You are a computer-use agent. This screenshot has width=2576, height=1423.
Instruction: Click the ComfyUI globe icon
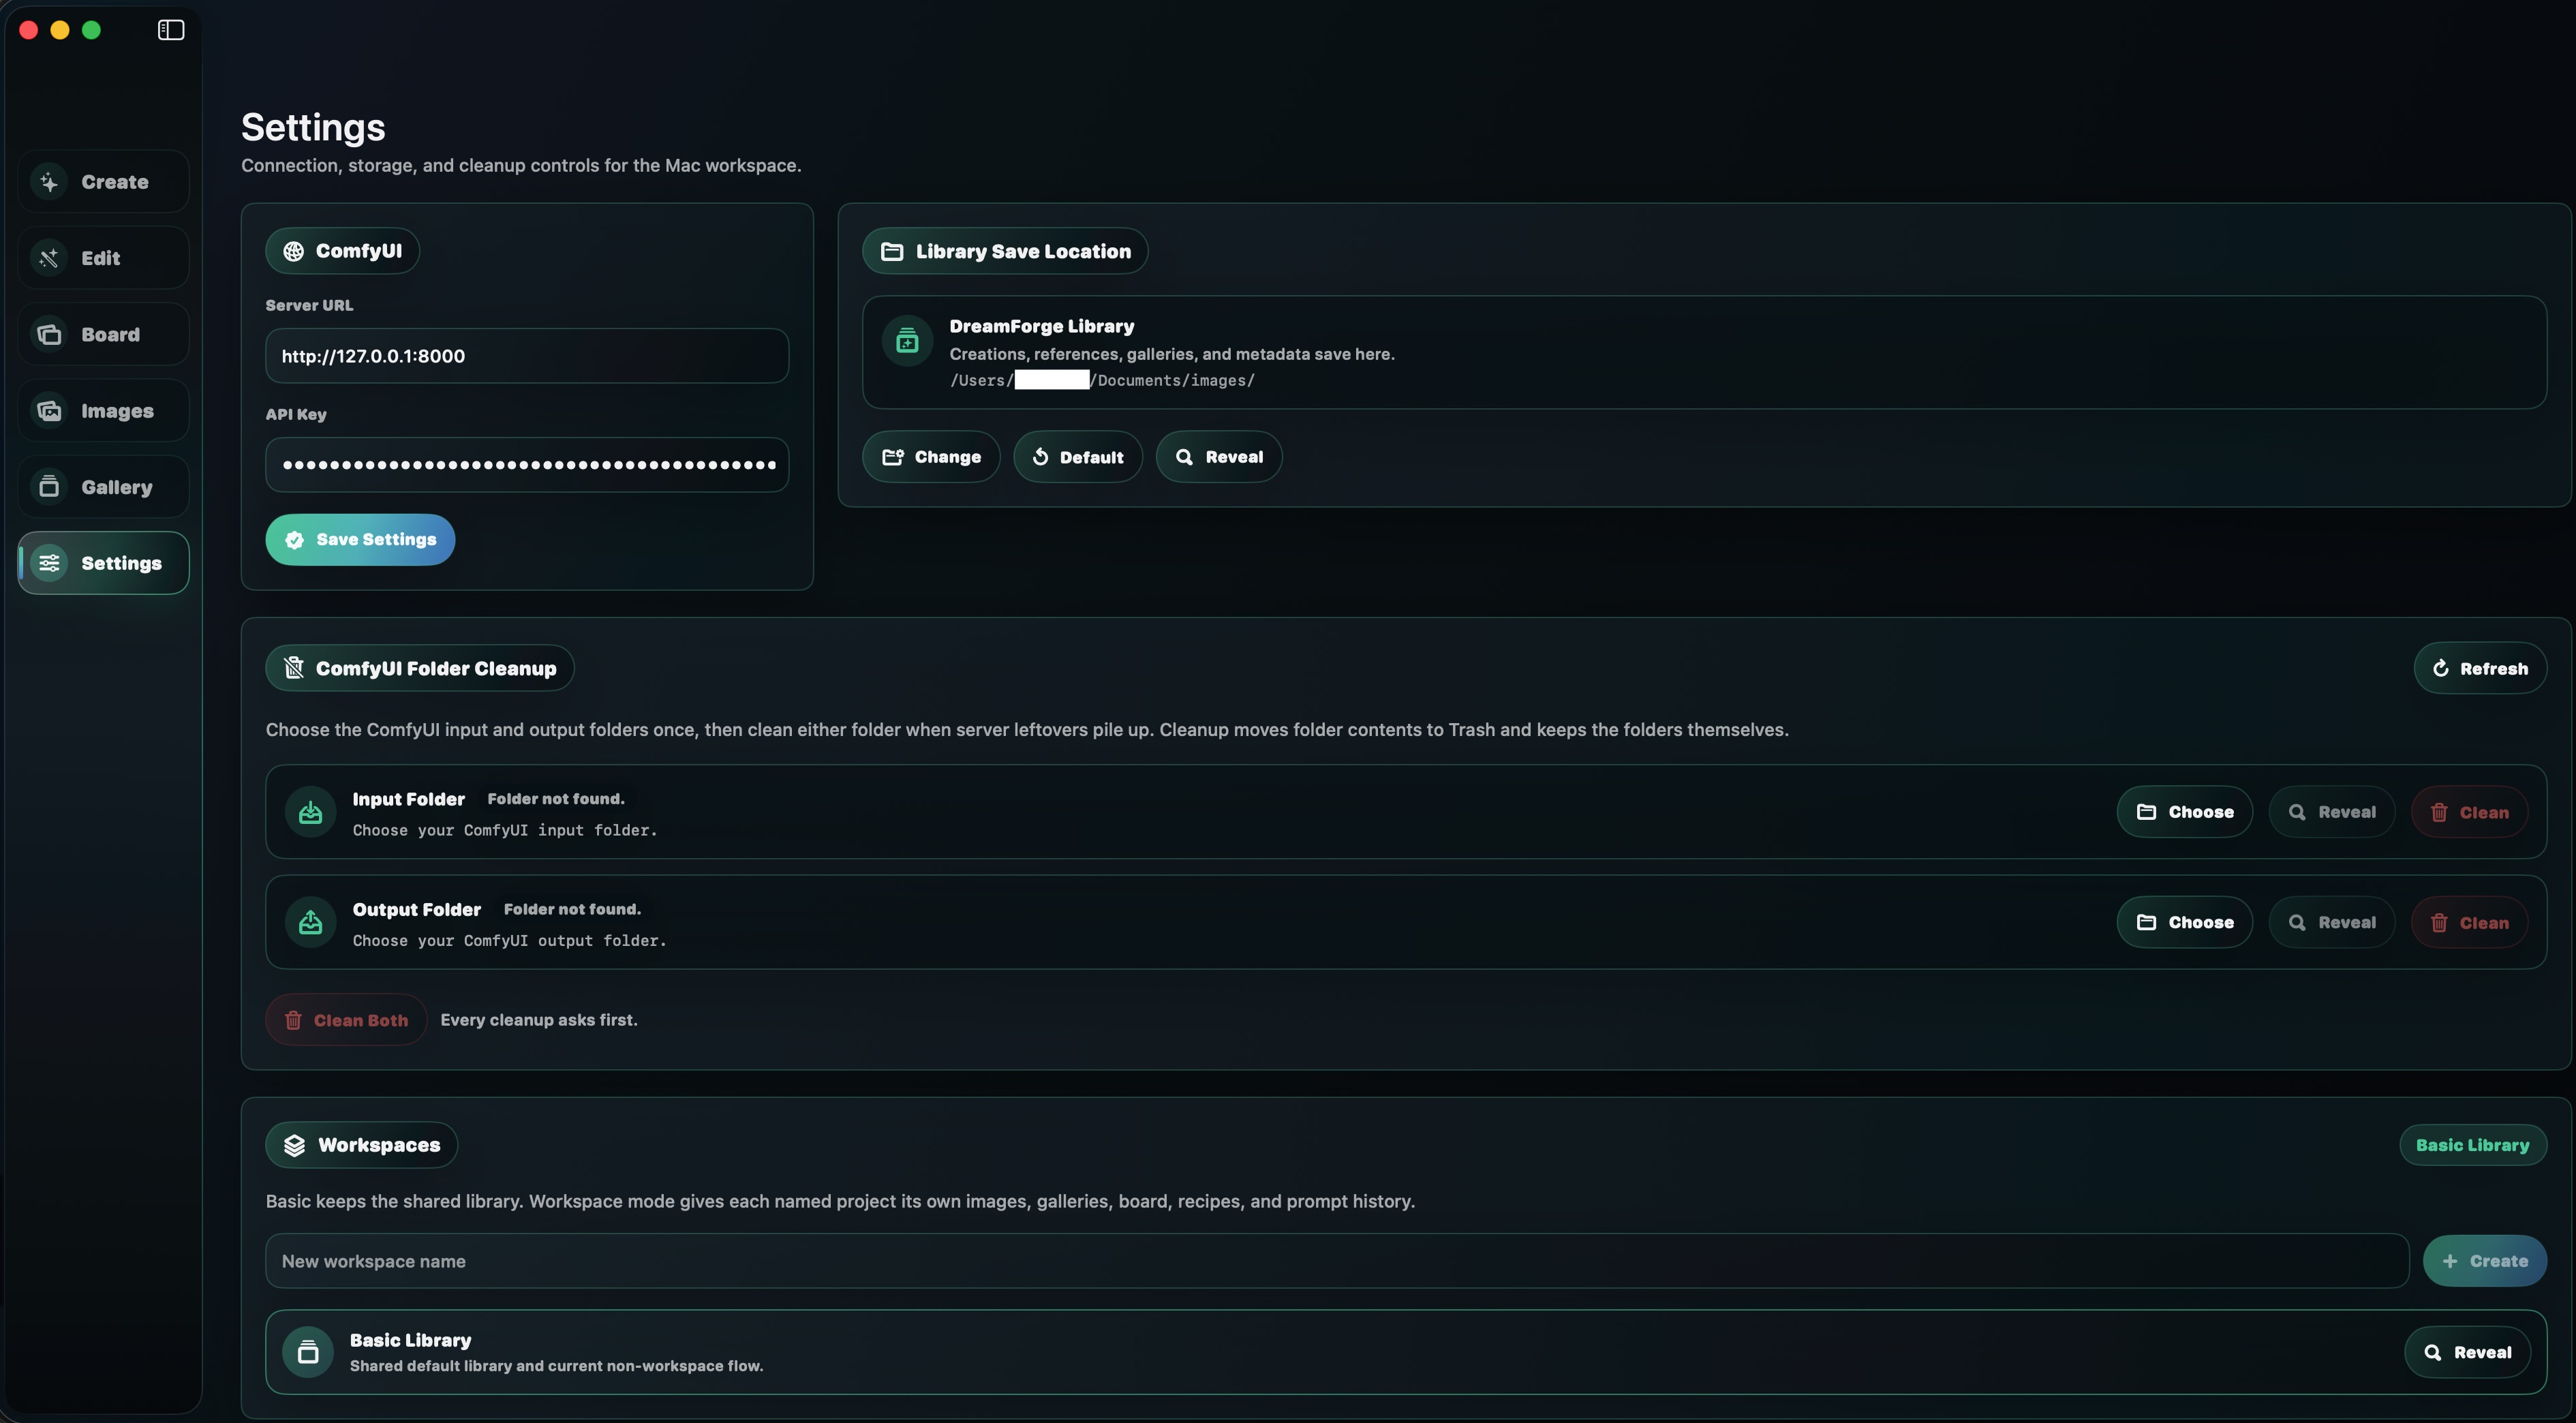pos(293,251)
